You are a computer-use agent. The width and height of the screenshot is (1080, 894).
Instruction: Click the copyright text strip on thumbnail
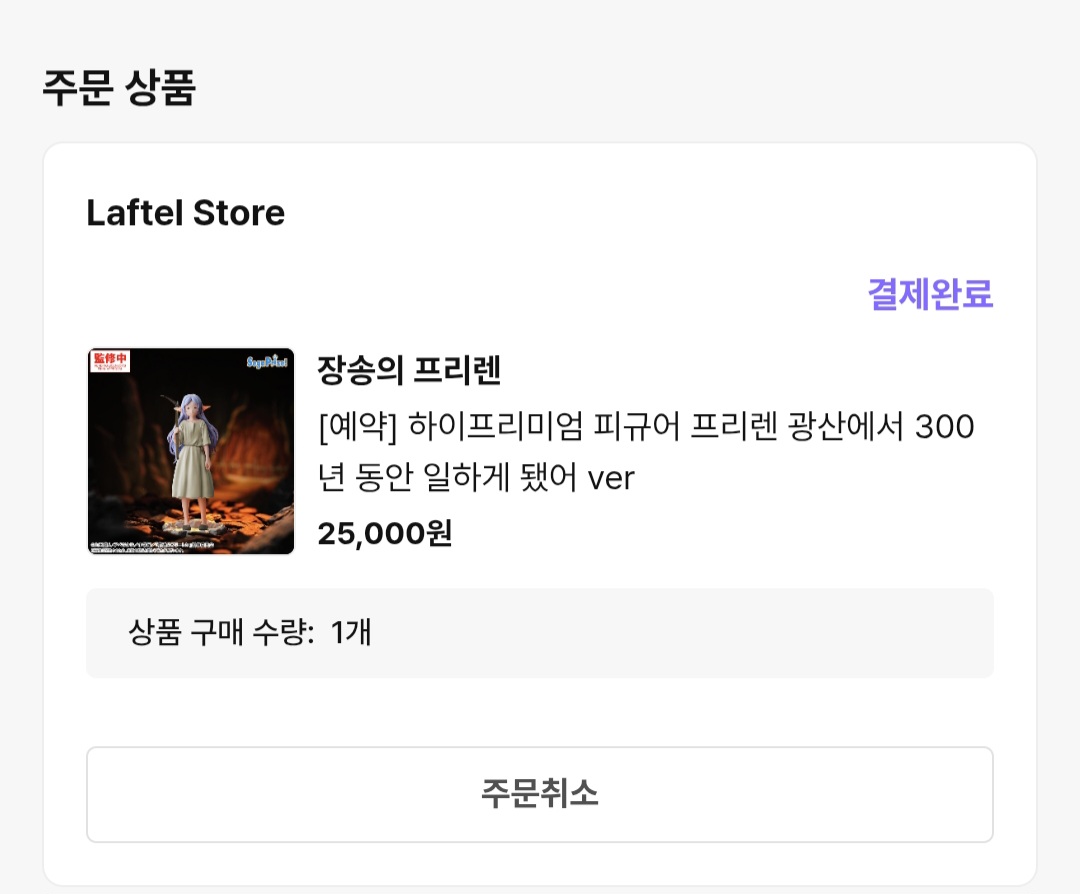click(153, 548)
